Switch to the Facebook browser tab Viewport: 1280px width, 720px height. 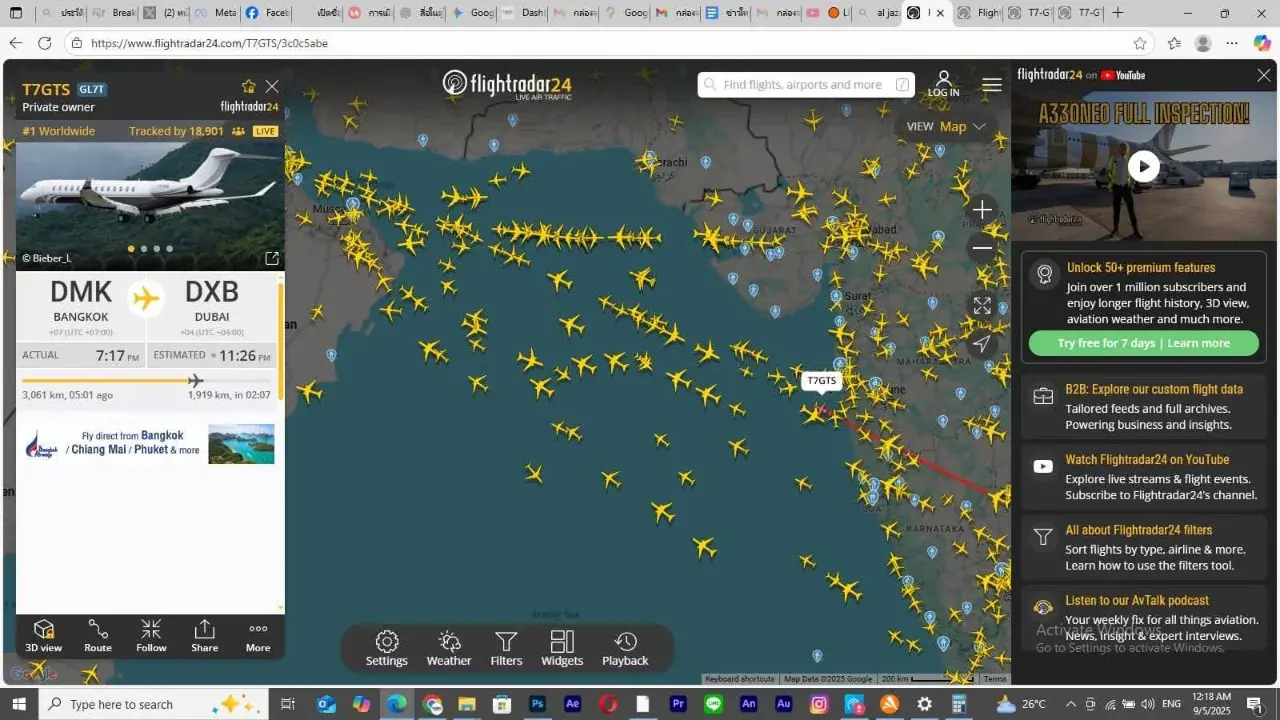tap(267, 13)
